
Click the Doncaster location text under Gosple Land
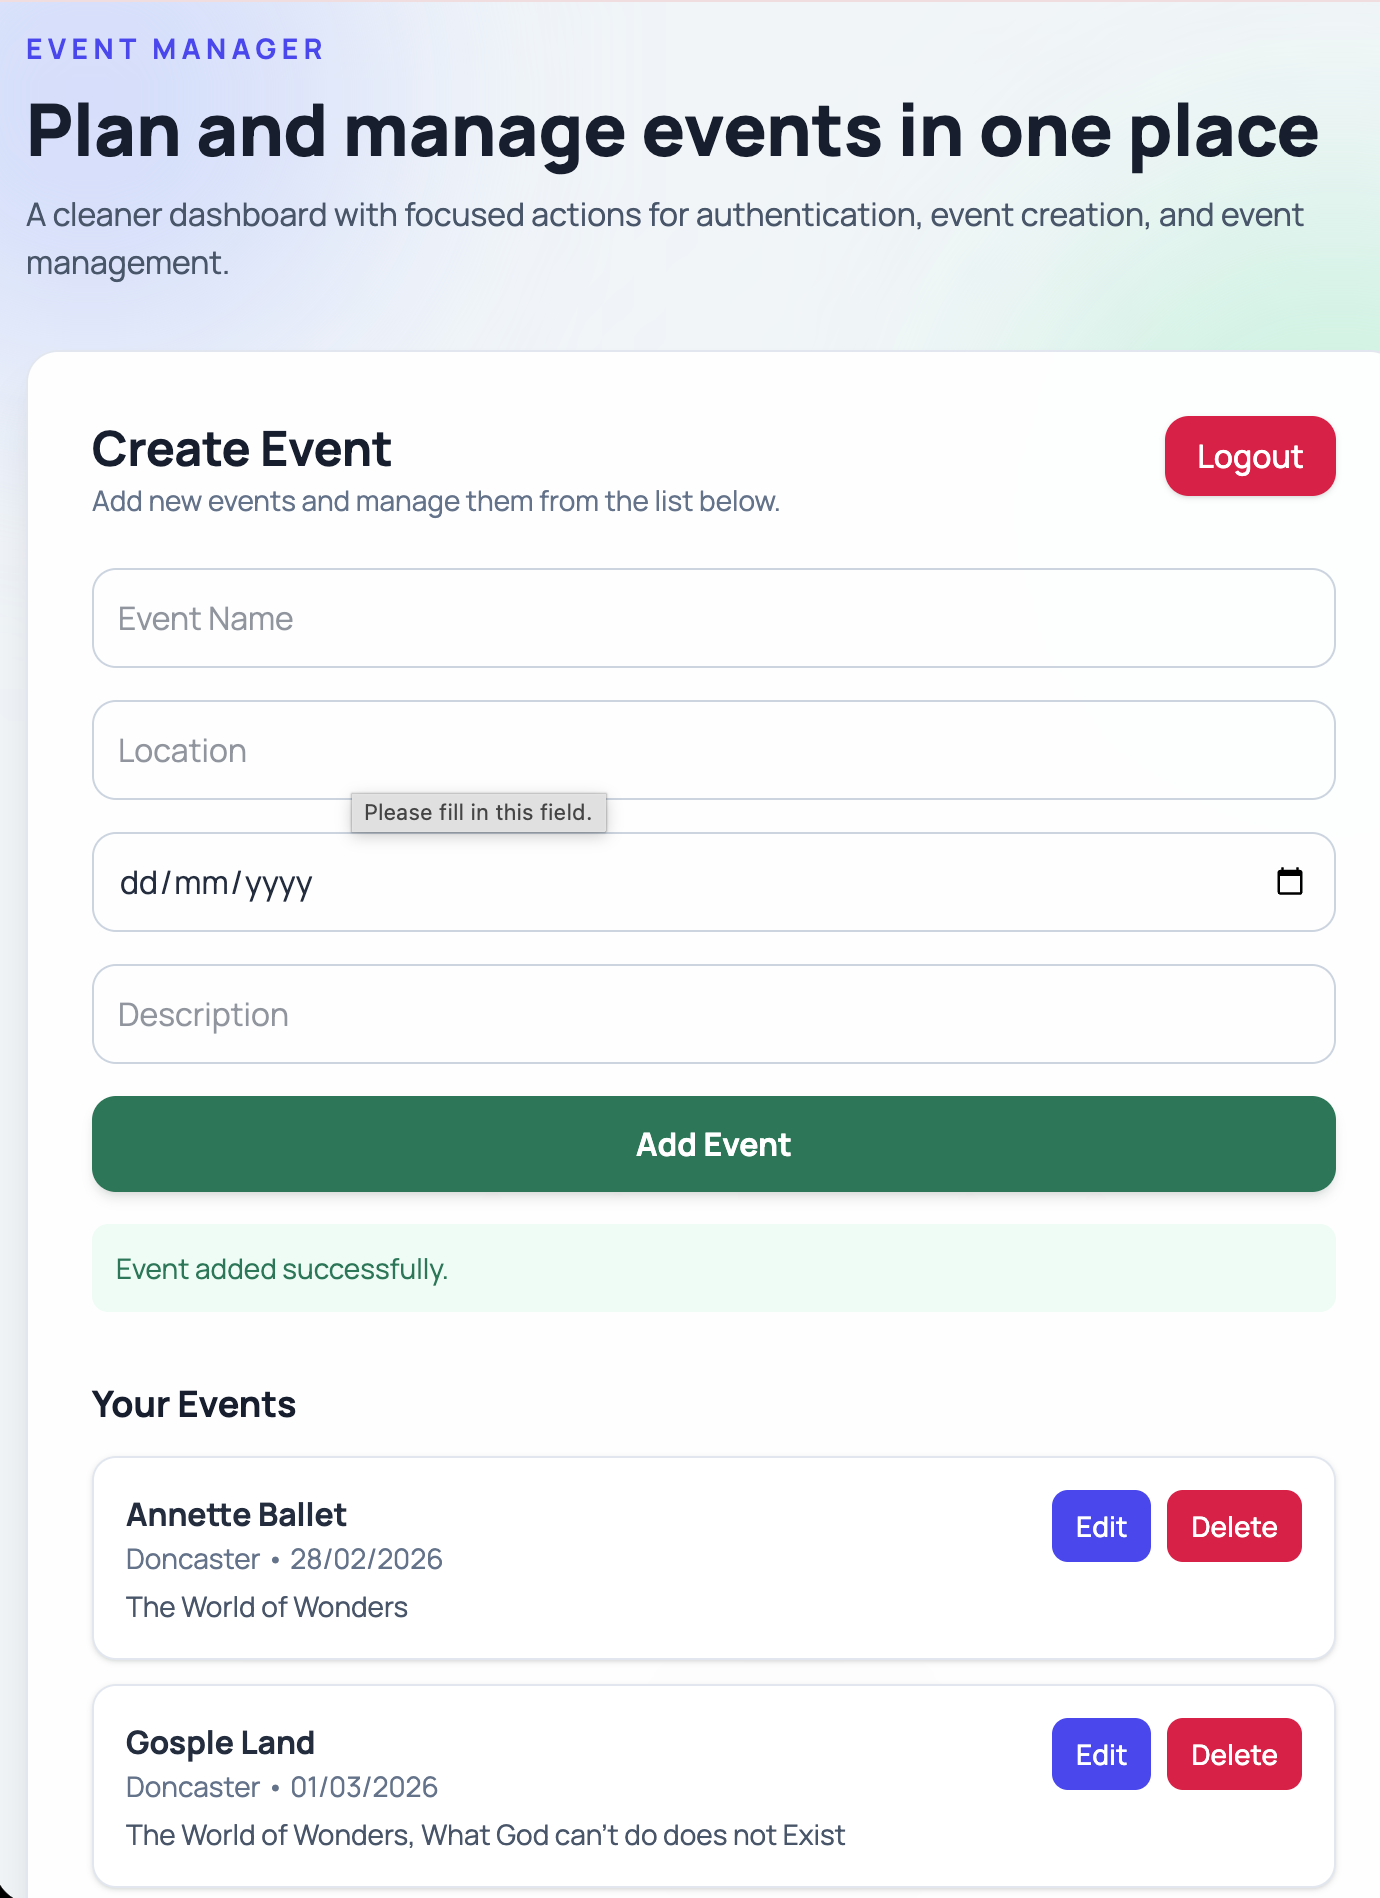(x=193, y=1787)
